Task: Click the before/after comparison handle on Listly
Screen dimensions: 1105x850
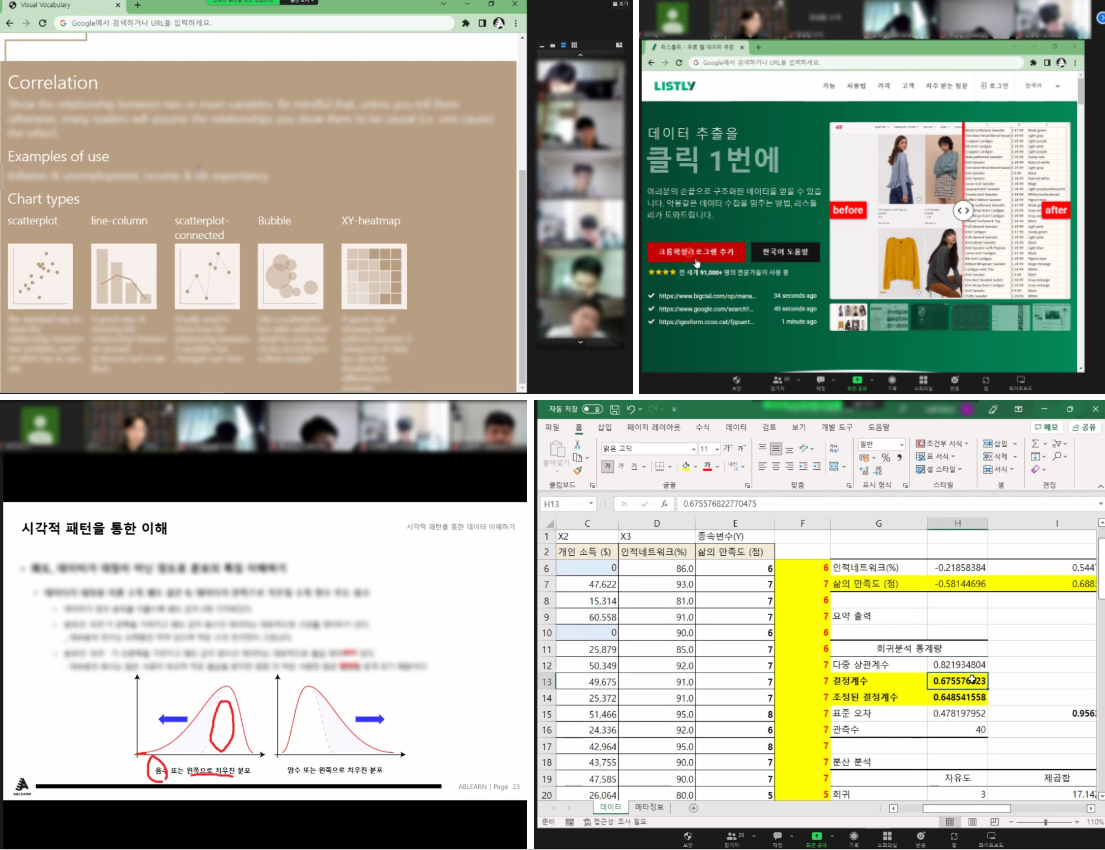Action: [x=963, y=210]
